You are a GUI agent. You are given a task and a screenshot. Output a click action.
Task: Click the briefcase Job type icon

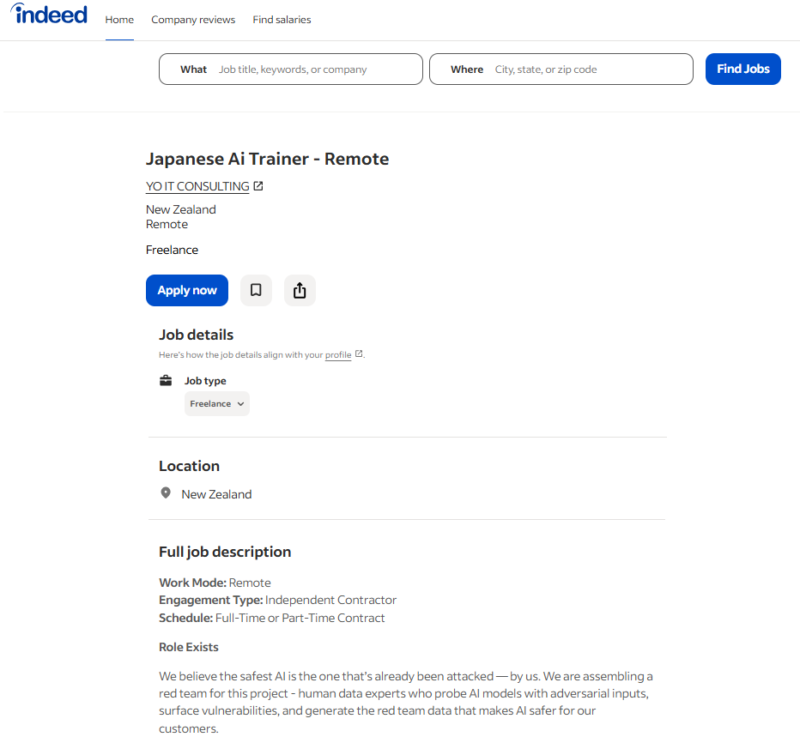click(x=166, y=381)
